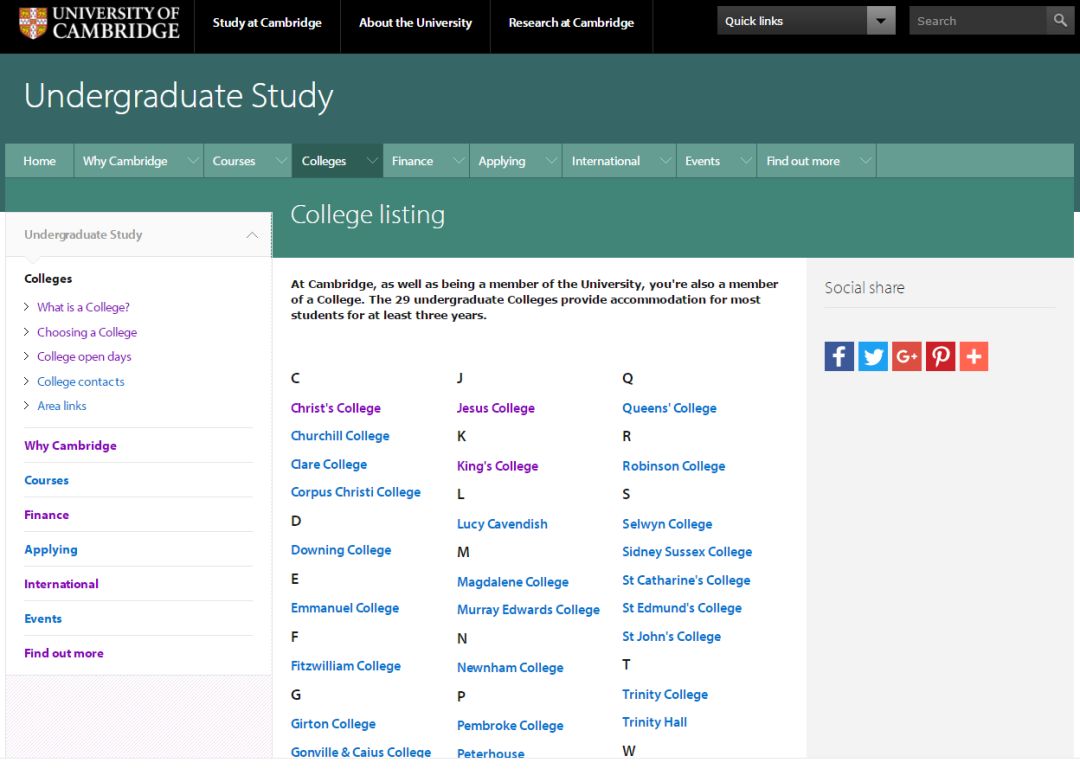Click the University of Cambridge logo
Viewport: 1080px width, 769px height.
[x=99, y=23]
